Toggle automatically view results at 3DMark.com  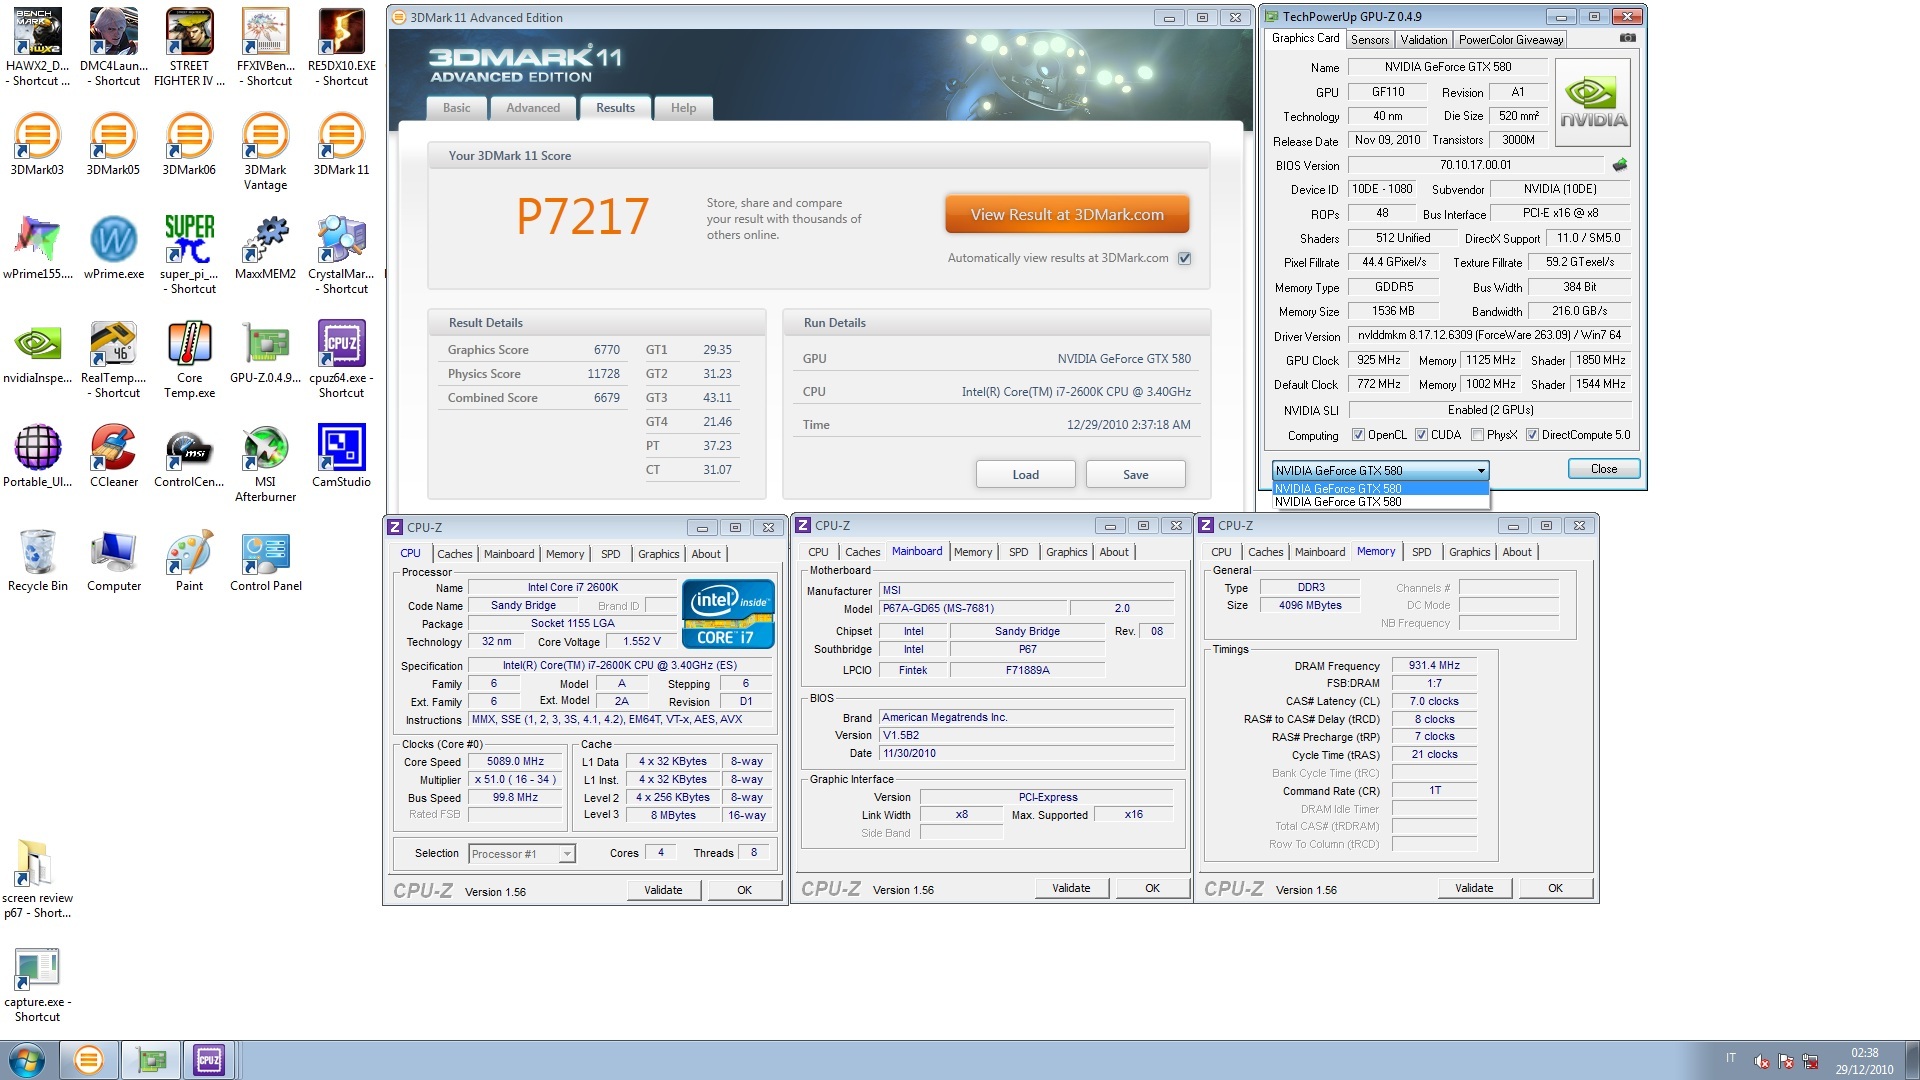click(1185, 258)
